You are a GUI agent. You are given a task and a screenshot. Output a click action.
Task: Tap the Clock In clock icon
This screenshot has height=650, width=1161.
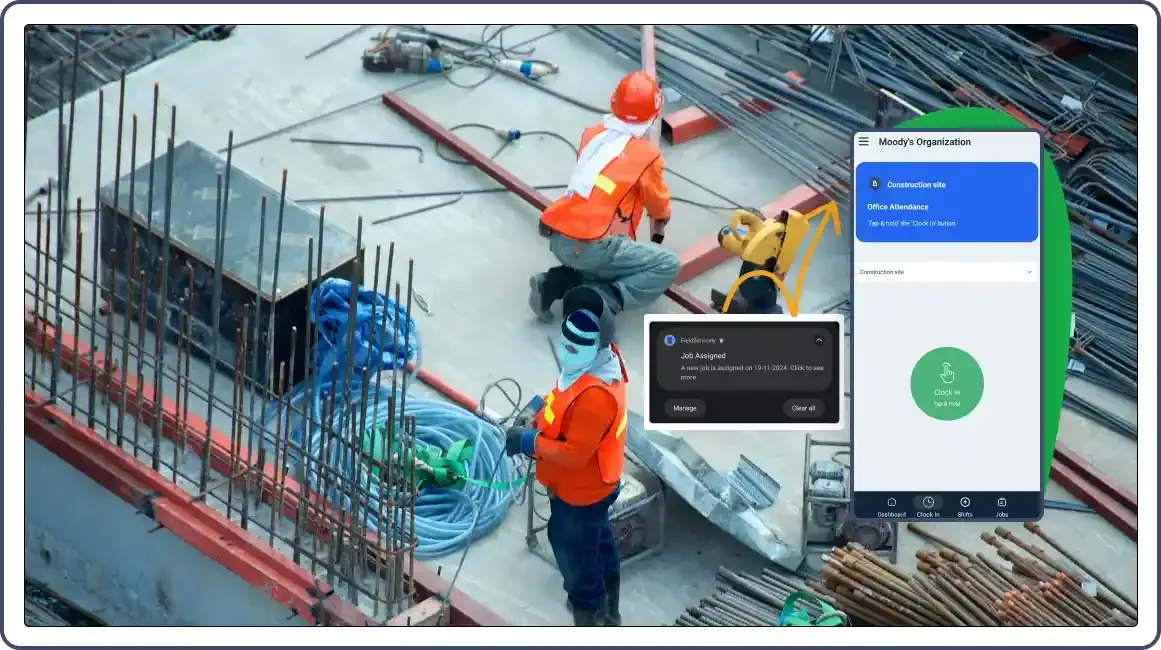[928, 501]
